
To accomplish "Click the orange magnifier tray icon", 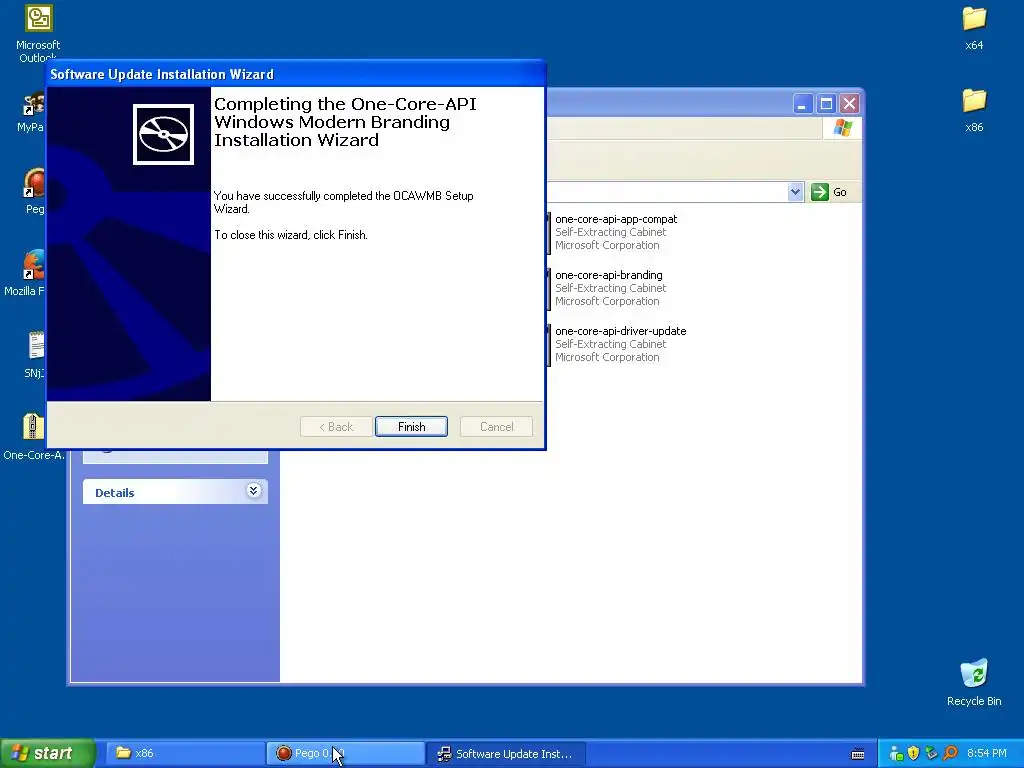I will click(x=950, y=754).
